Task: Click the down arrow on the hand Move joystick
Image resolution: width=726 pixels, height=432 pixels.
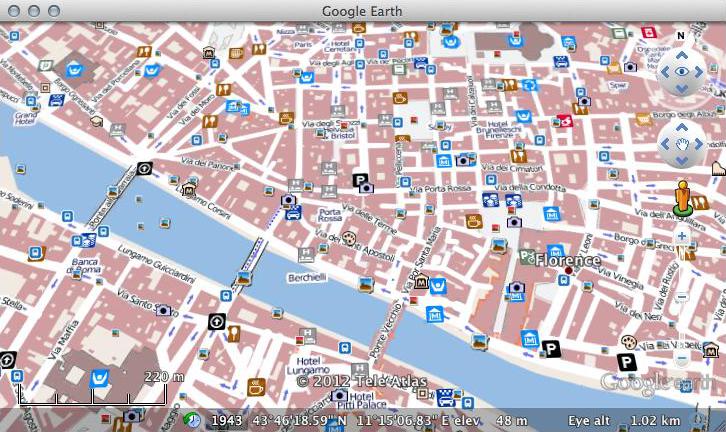Action: click(682, 161)
